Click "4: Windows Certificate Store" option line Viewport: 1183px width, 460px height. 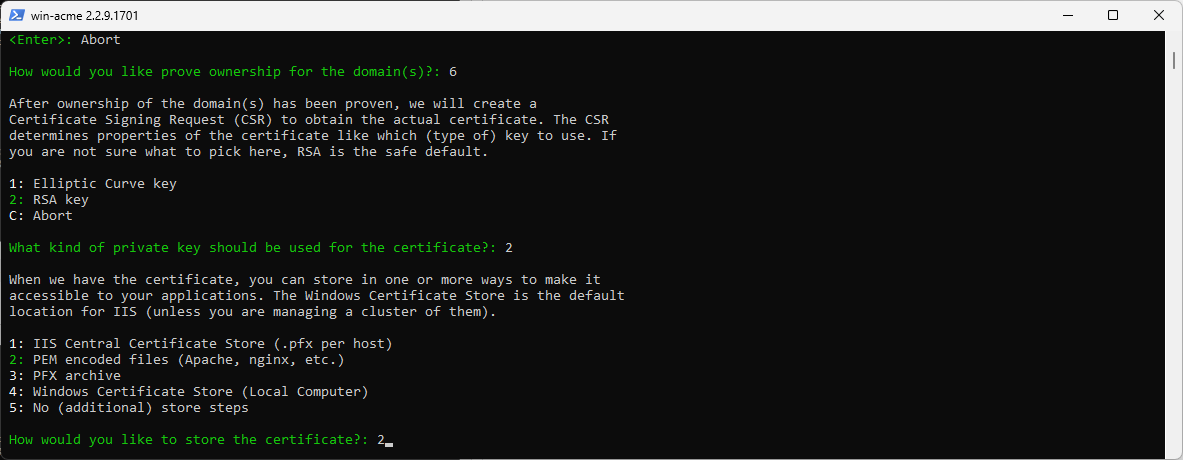tap(189, 391)
